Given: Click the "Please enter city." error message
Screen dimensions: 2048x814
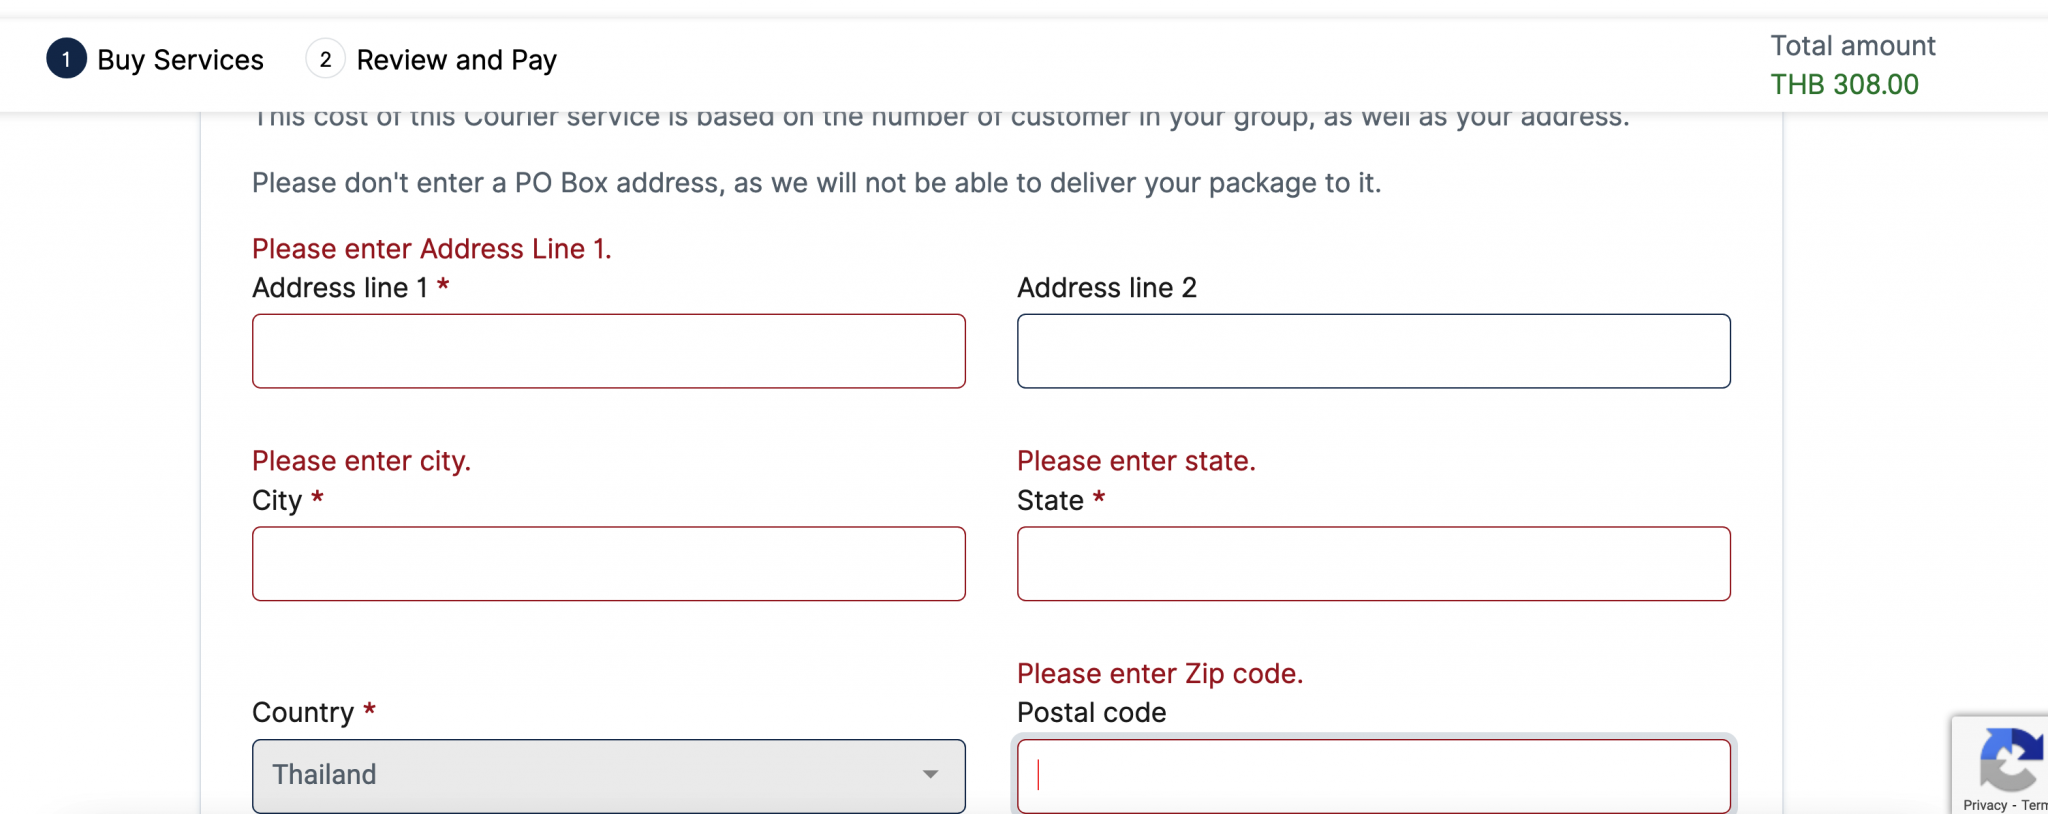Looking at the screenshot, I should [361, 461].
